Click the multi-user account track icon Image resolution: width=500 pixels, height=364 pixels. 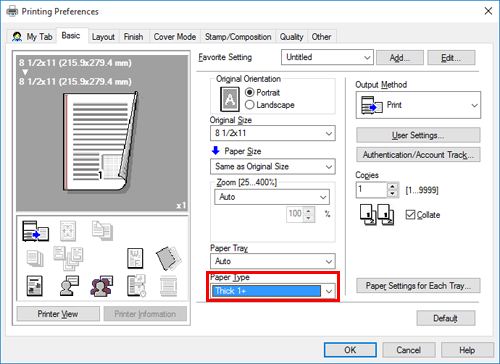pos(101,286)
